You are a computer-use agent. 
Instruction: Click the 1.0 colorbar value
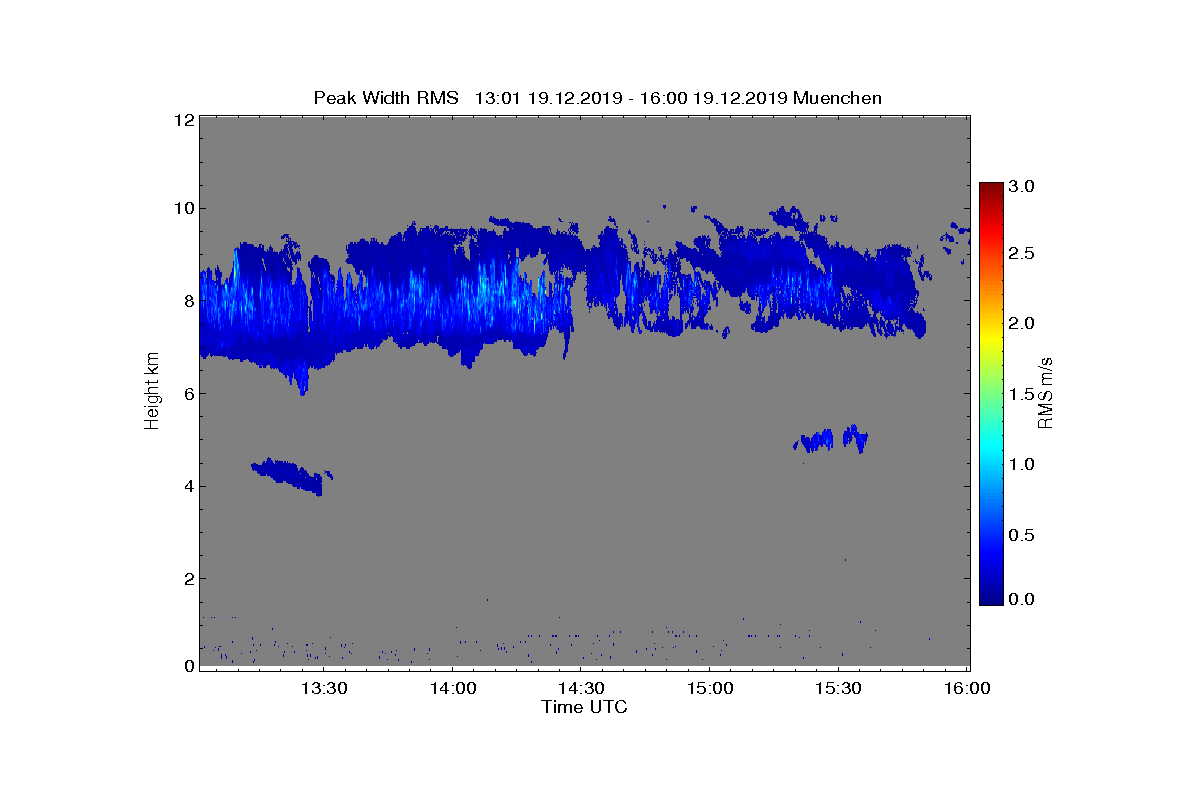[1021, 464]
